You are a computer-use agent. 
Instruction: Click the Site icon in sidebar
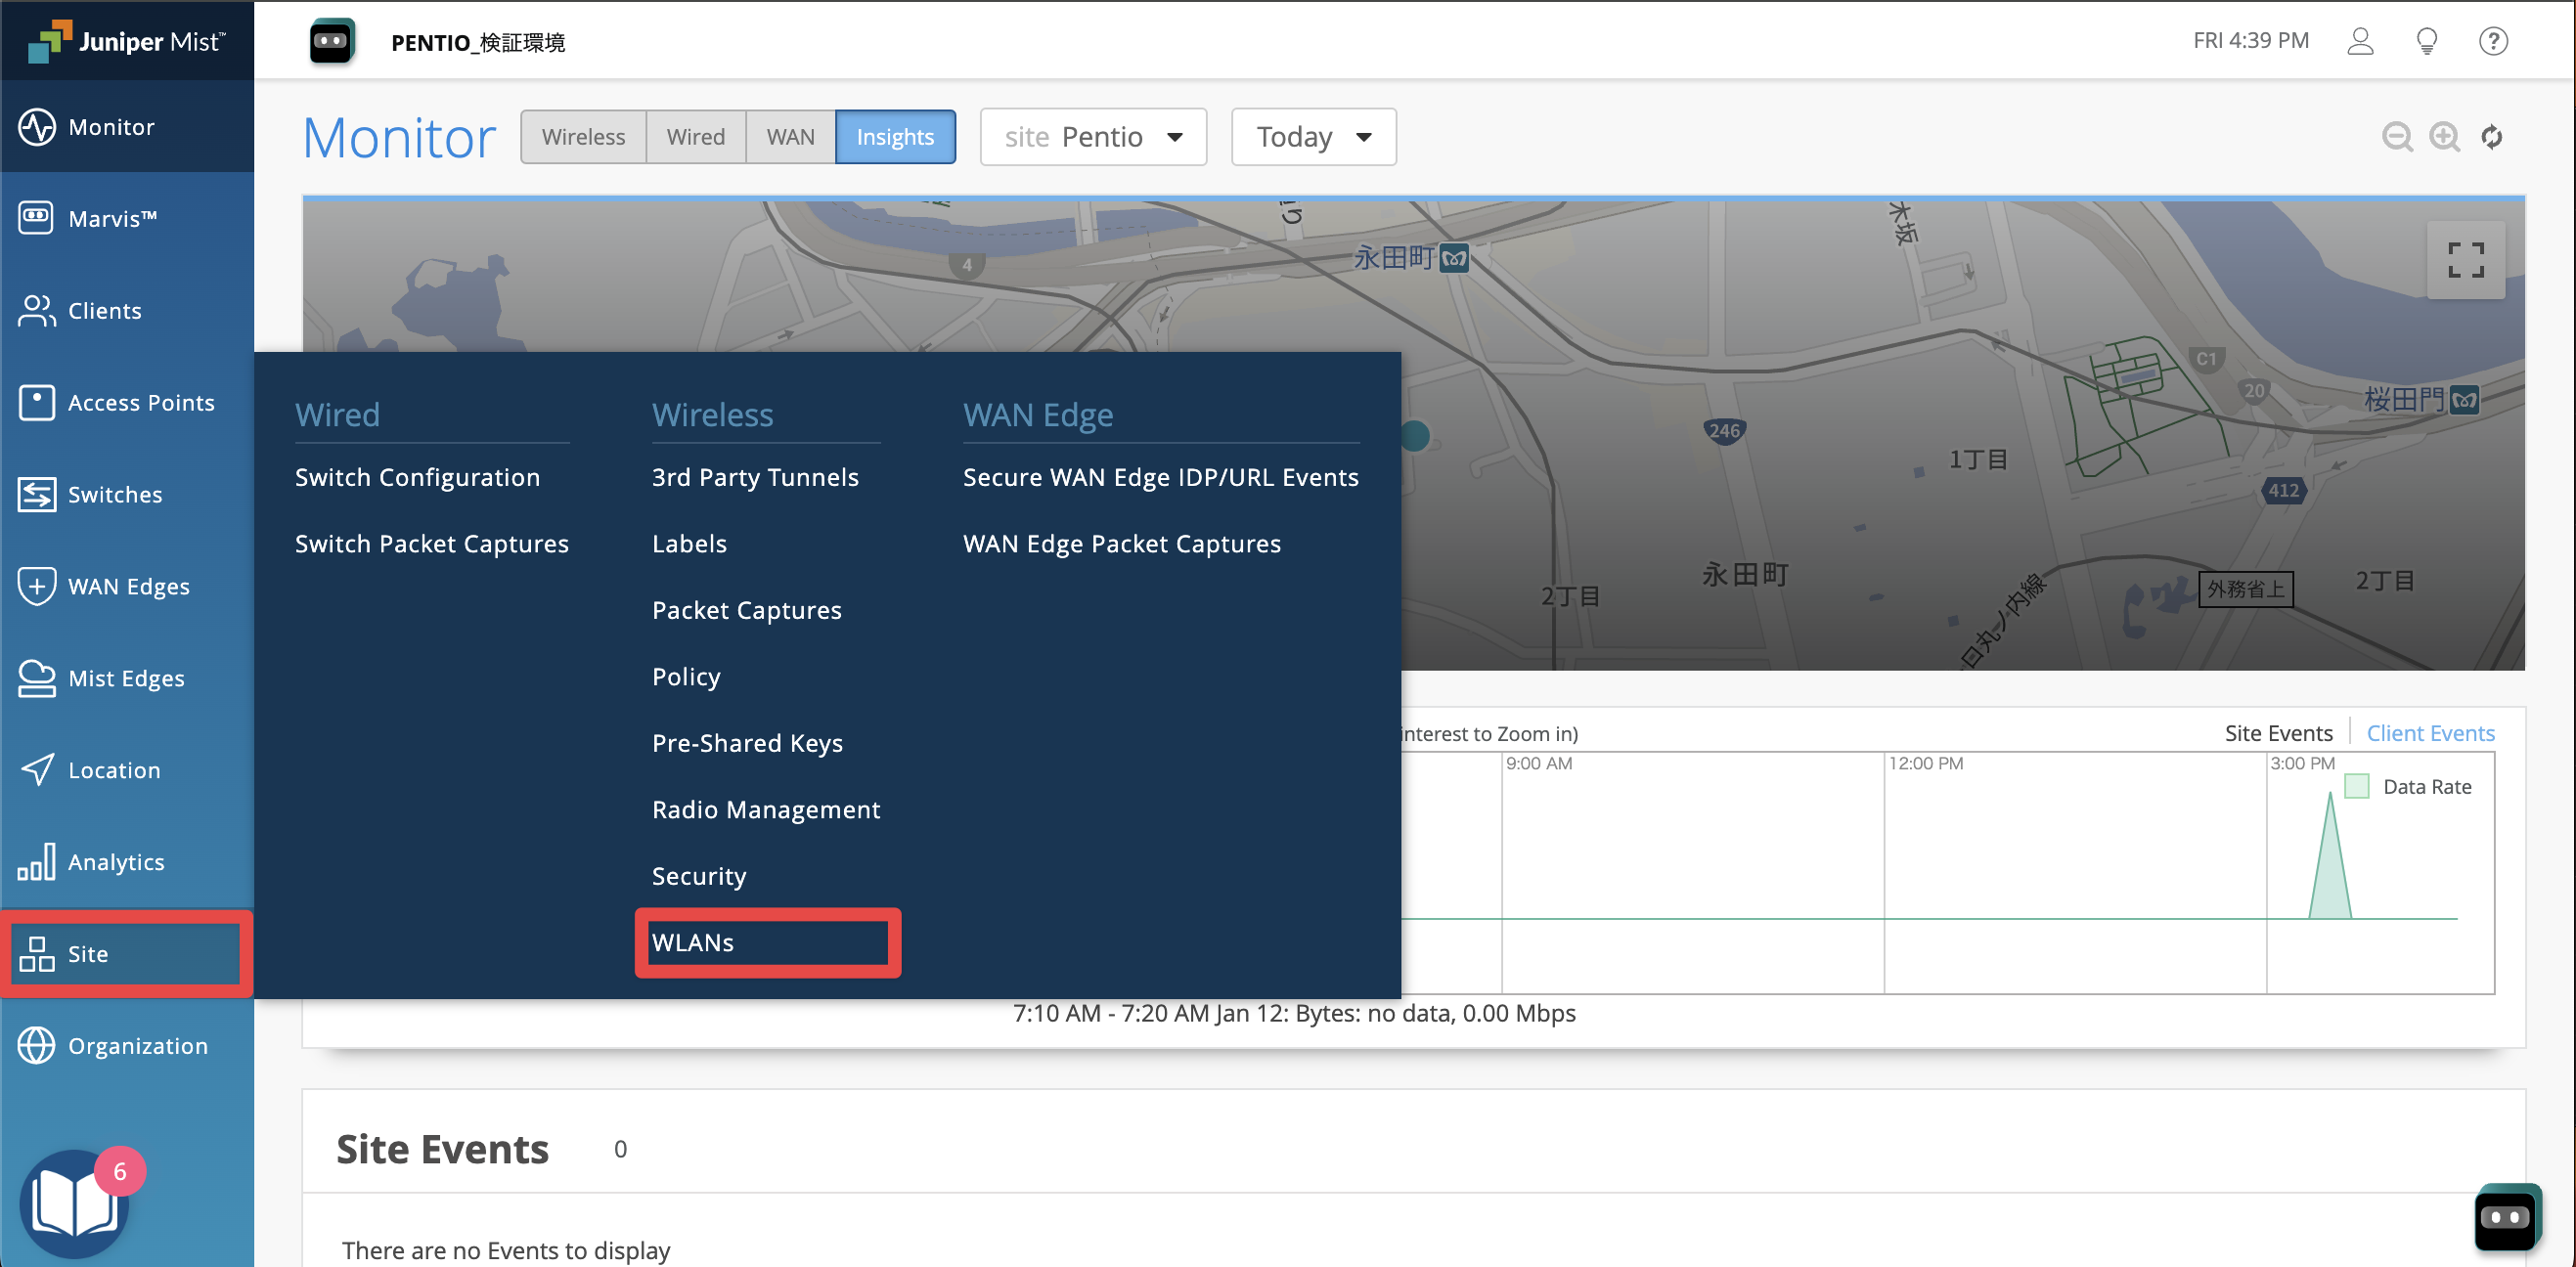(37, 954)
